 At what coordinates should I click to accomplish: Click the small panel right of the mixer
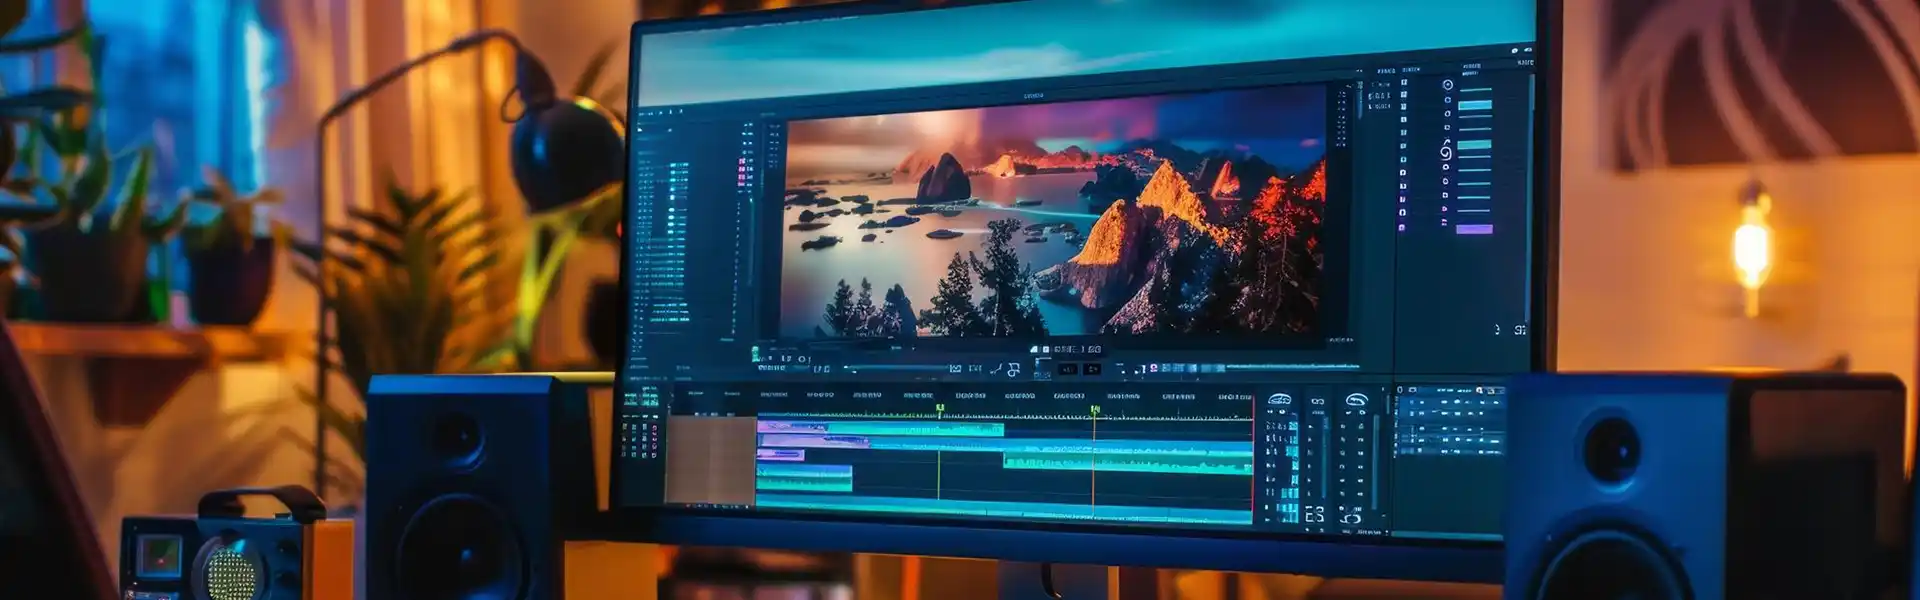click(1450, 421)
